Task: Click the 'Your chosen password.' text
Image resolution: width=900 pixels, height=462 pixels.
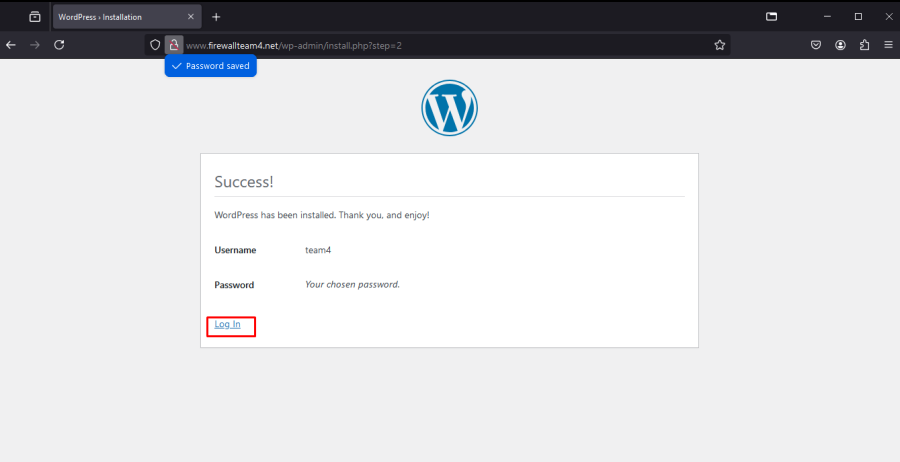Action: (352, 284)
